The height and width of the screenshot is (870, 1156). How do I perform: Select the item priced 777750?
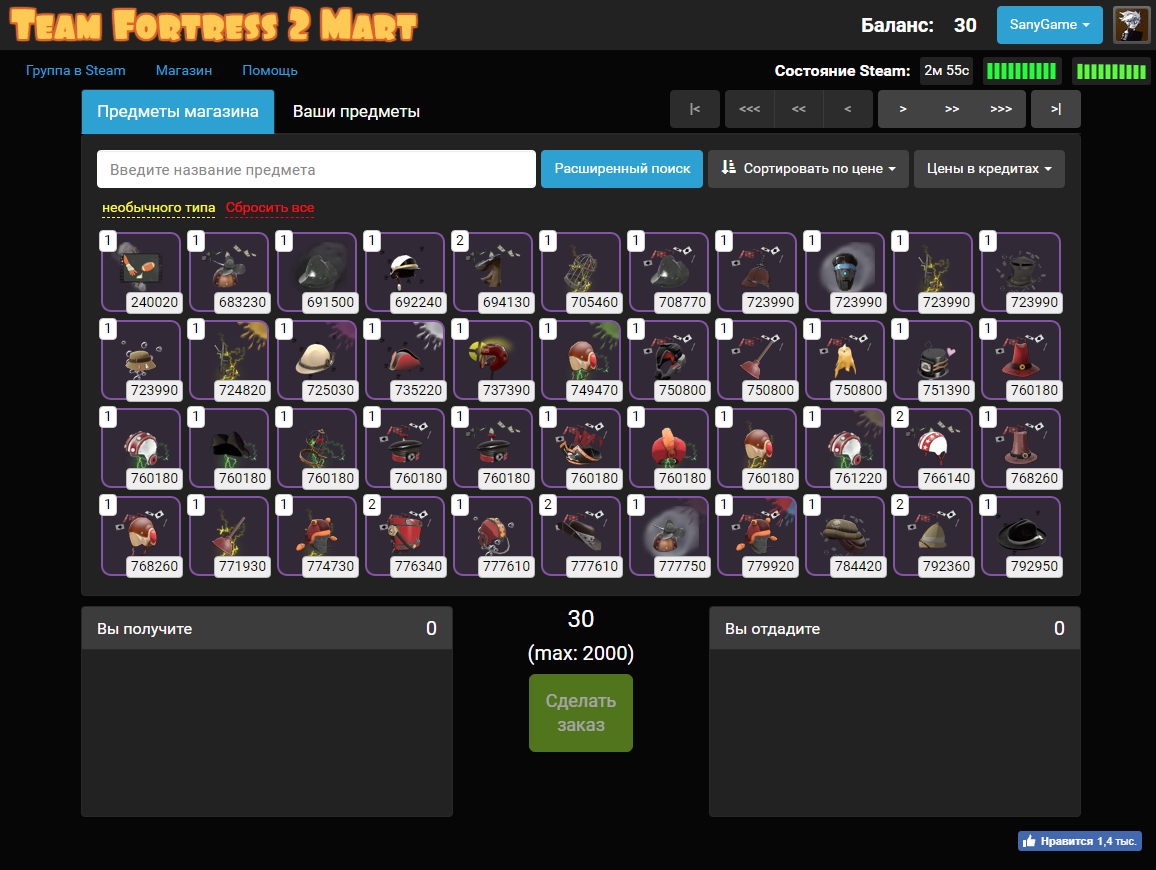click(x=669, y=536)
